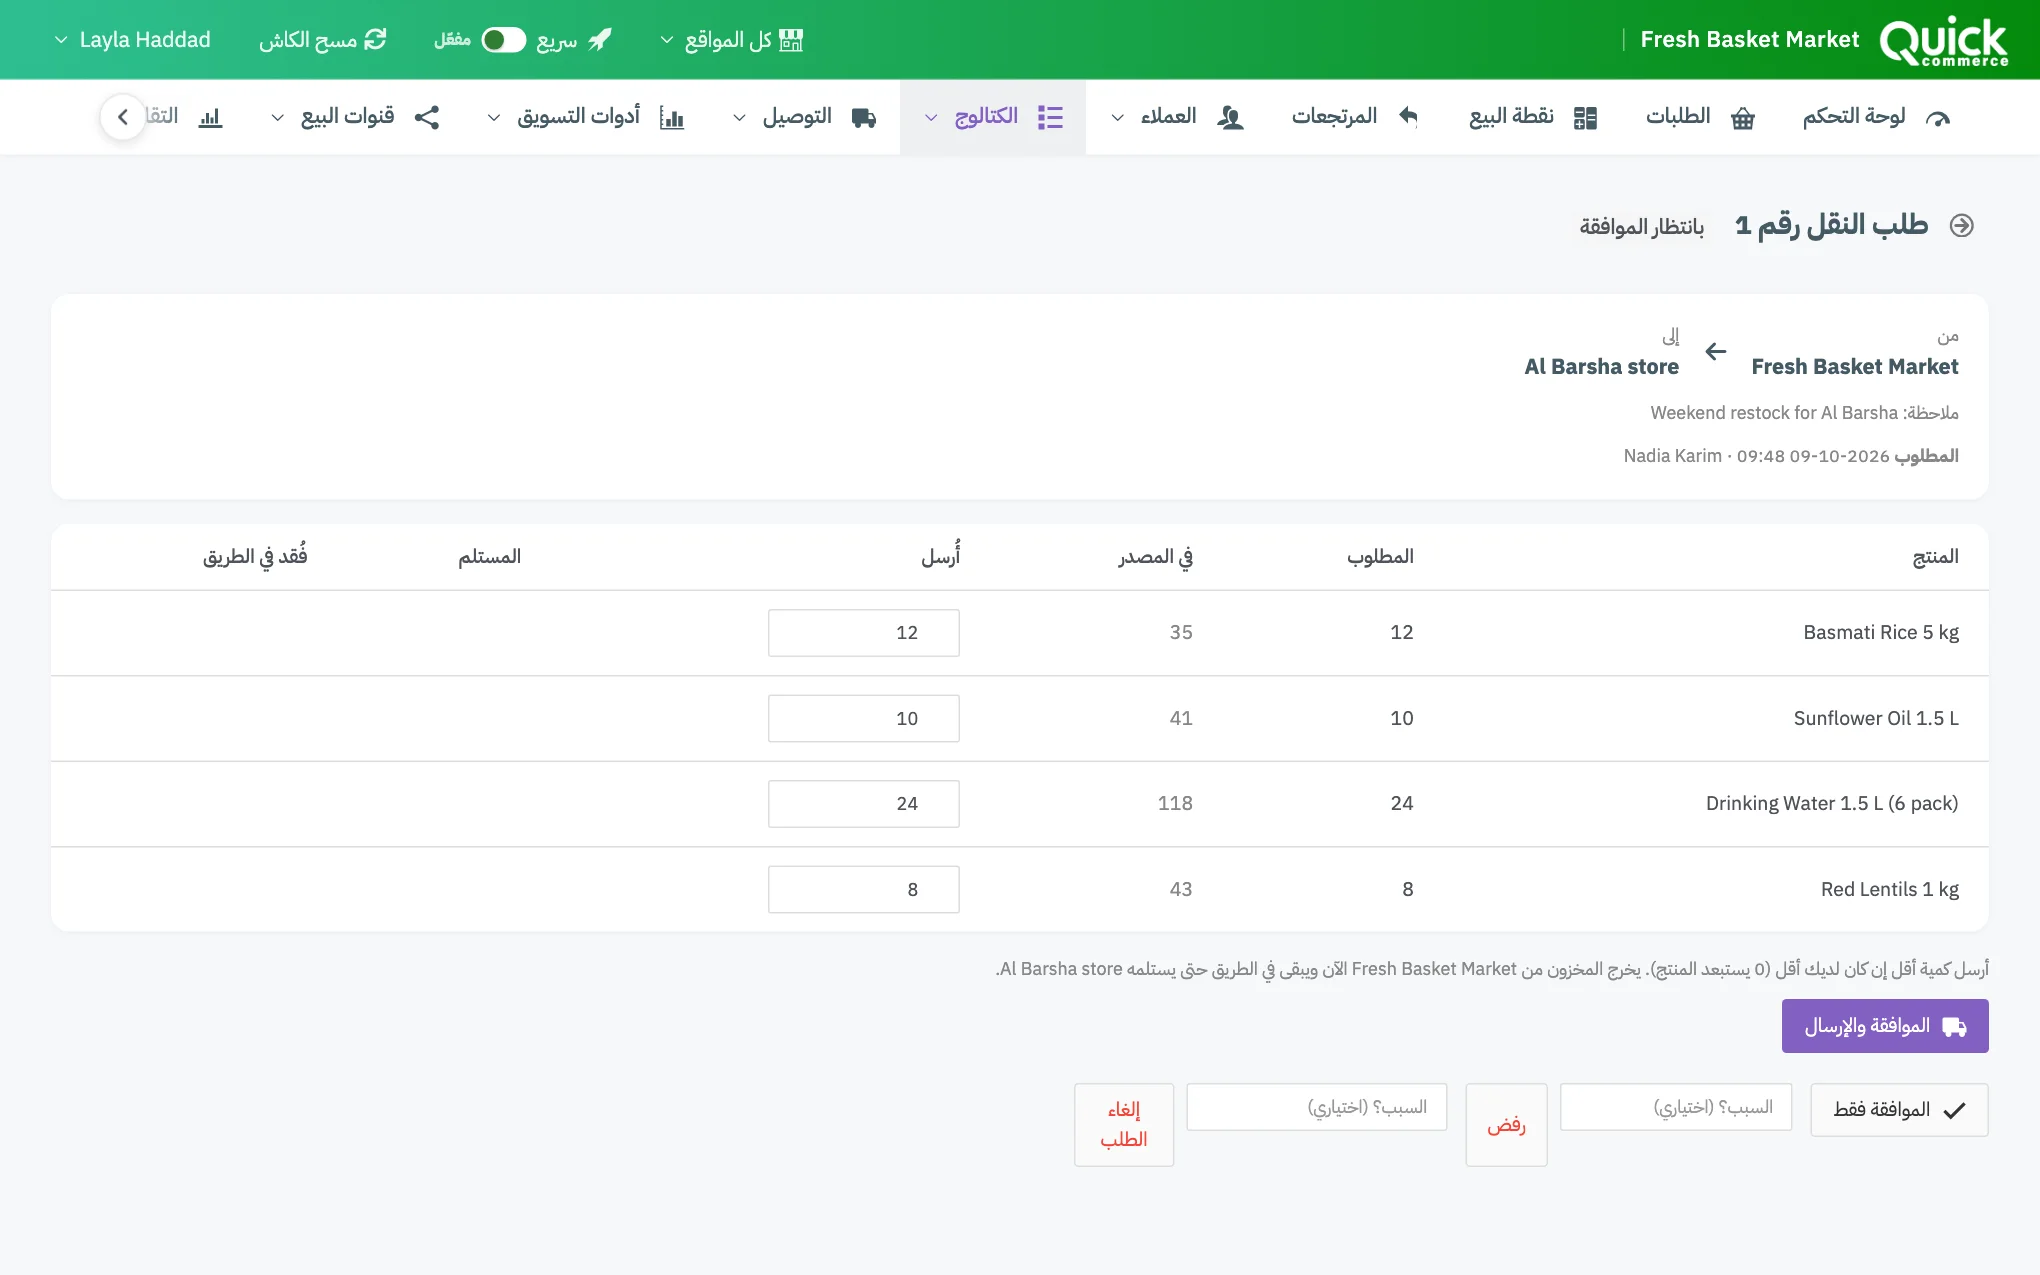Click the إلغاء الطلب cancel button

(1124, 1125)
